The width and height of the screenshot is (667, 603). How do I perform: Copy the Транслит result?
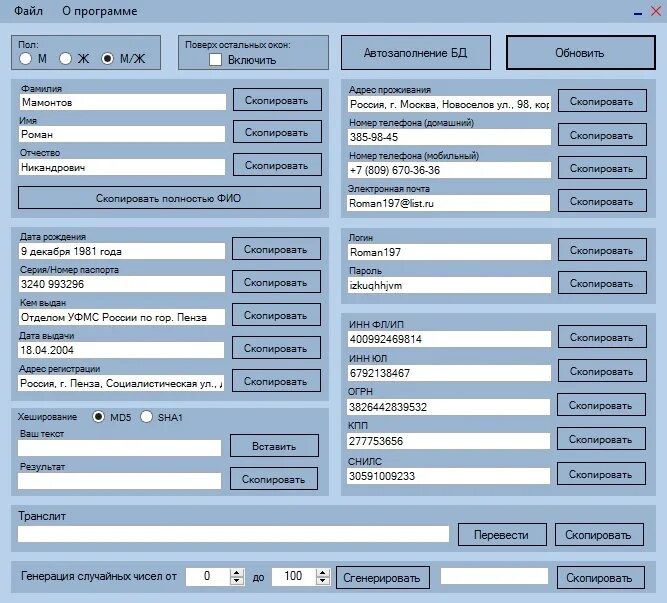(x=599, y=535)
